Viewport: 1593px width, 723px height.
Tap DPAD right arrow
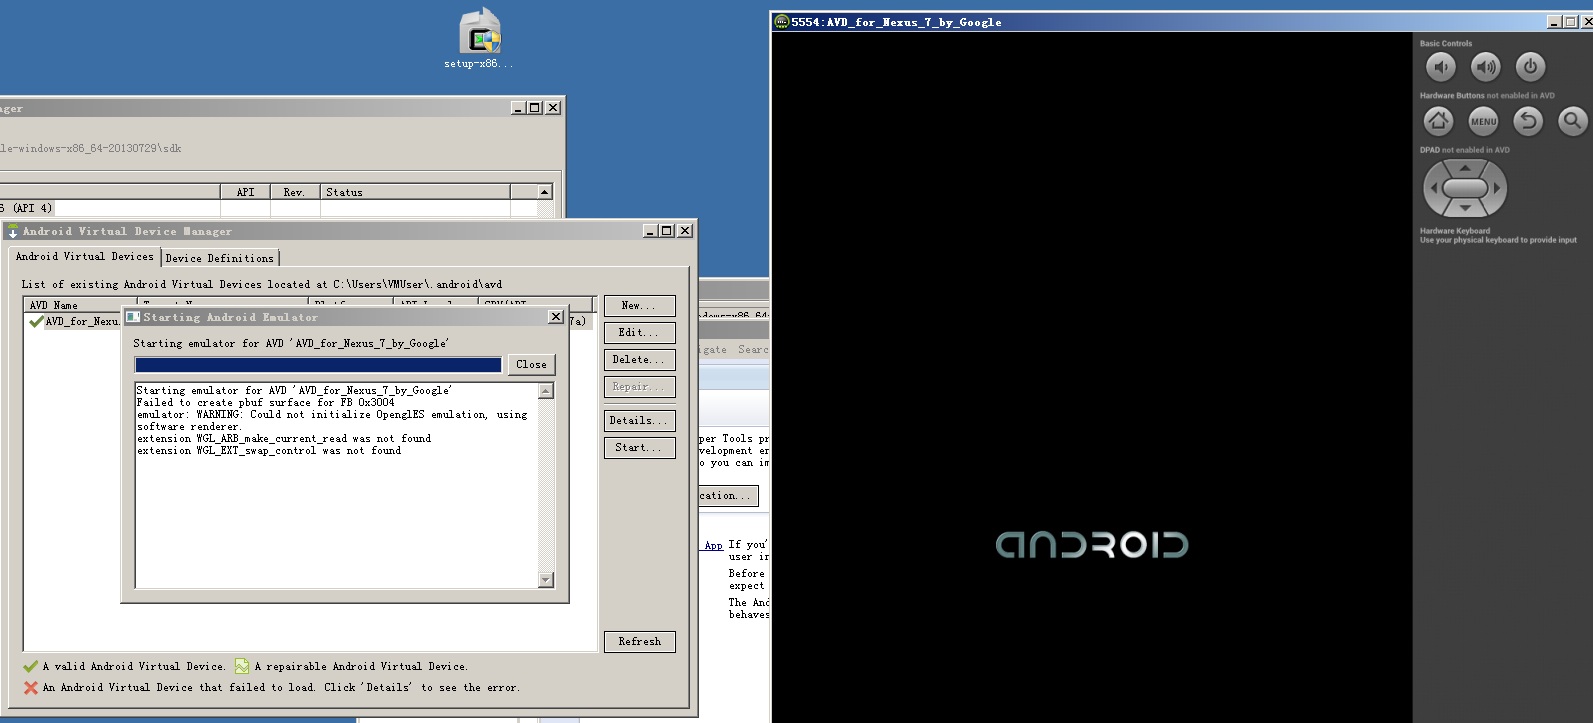pos(1497,188)
